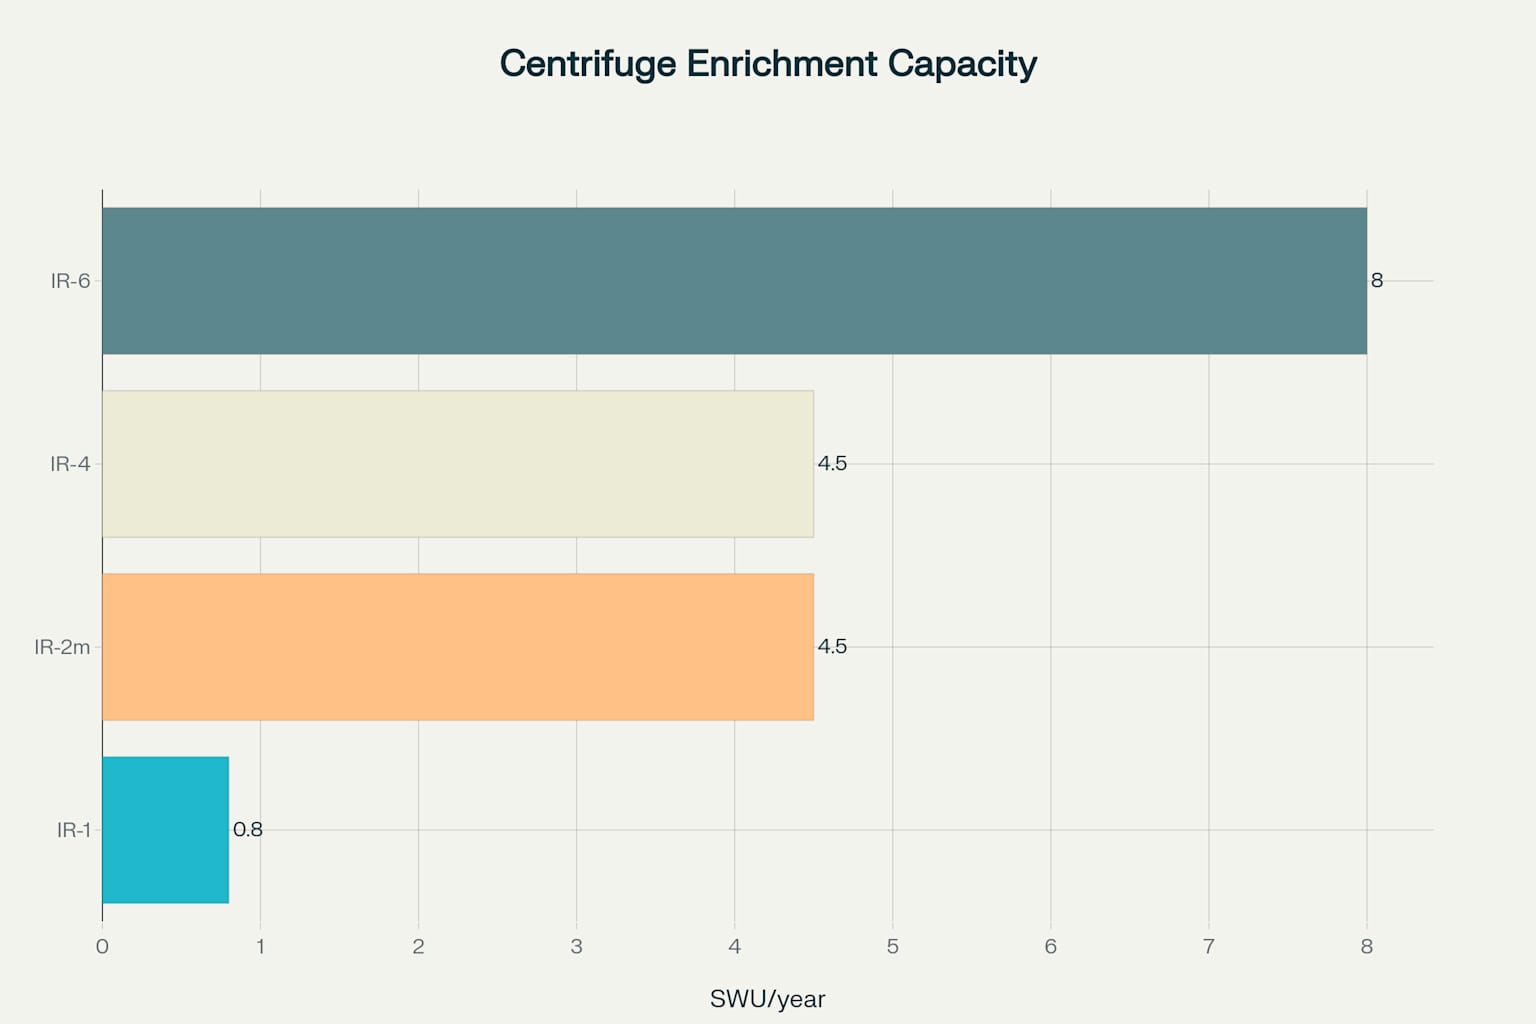Select the cream-colored IR-4 bar
Screen dimensions: 1536x1024
458,464
